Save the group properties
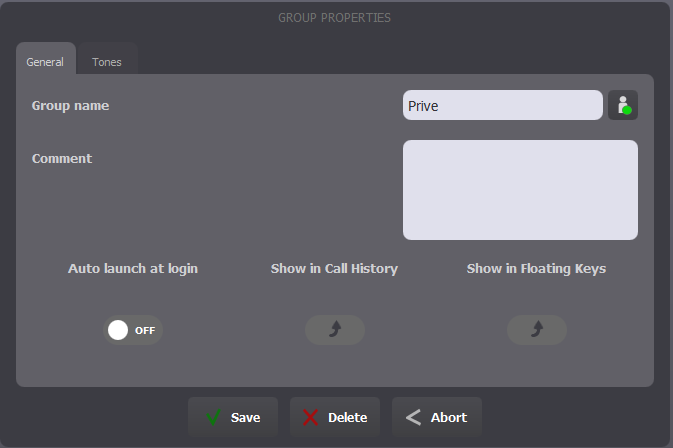673x448 pixels. point(233,417)
